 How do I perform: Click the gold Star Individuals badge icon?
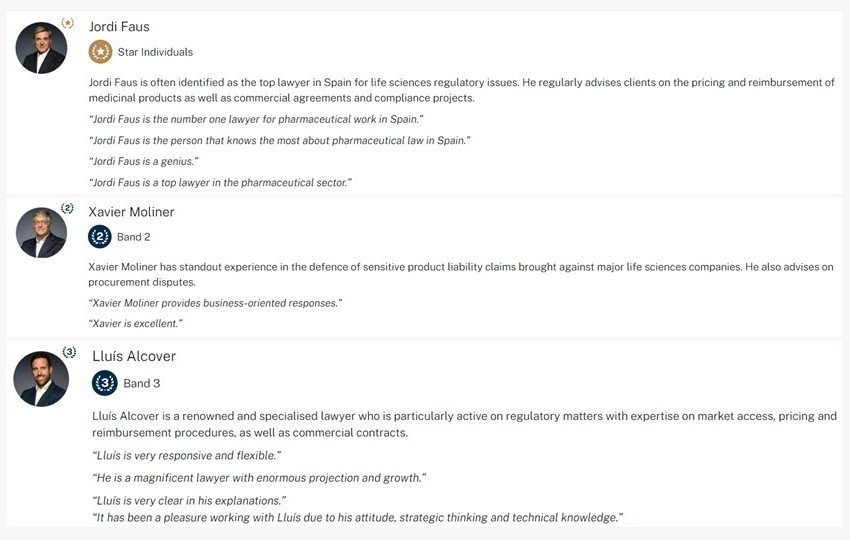click(x=100, y=52)
